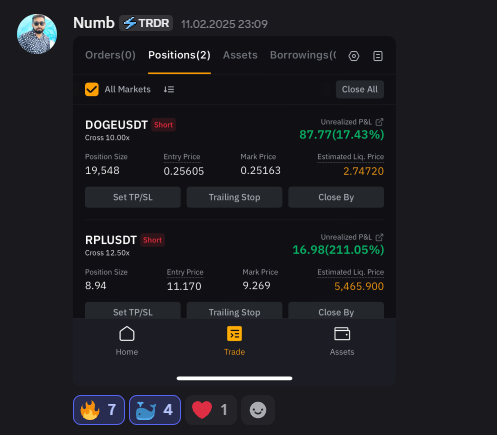Toggle the whale emoji reaction
This screenshot has width=497, height=435.
pos(155,410)
